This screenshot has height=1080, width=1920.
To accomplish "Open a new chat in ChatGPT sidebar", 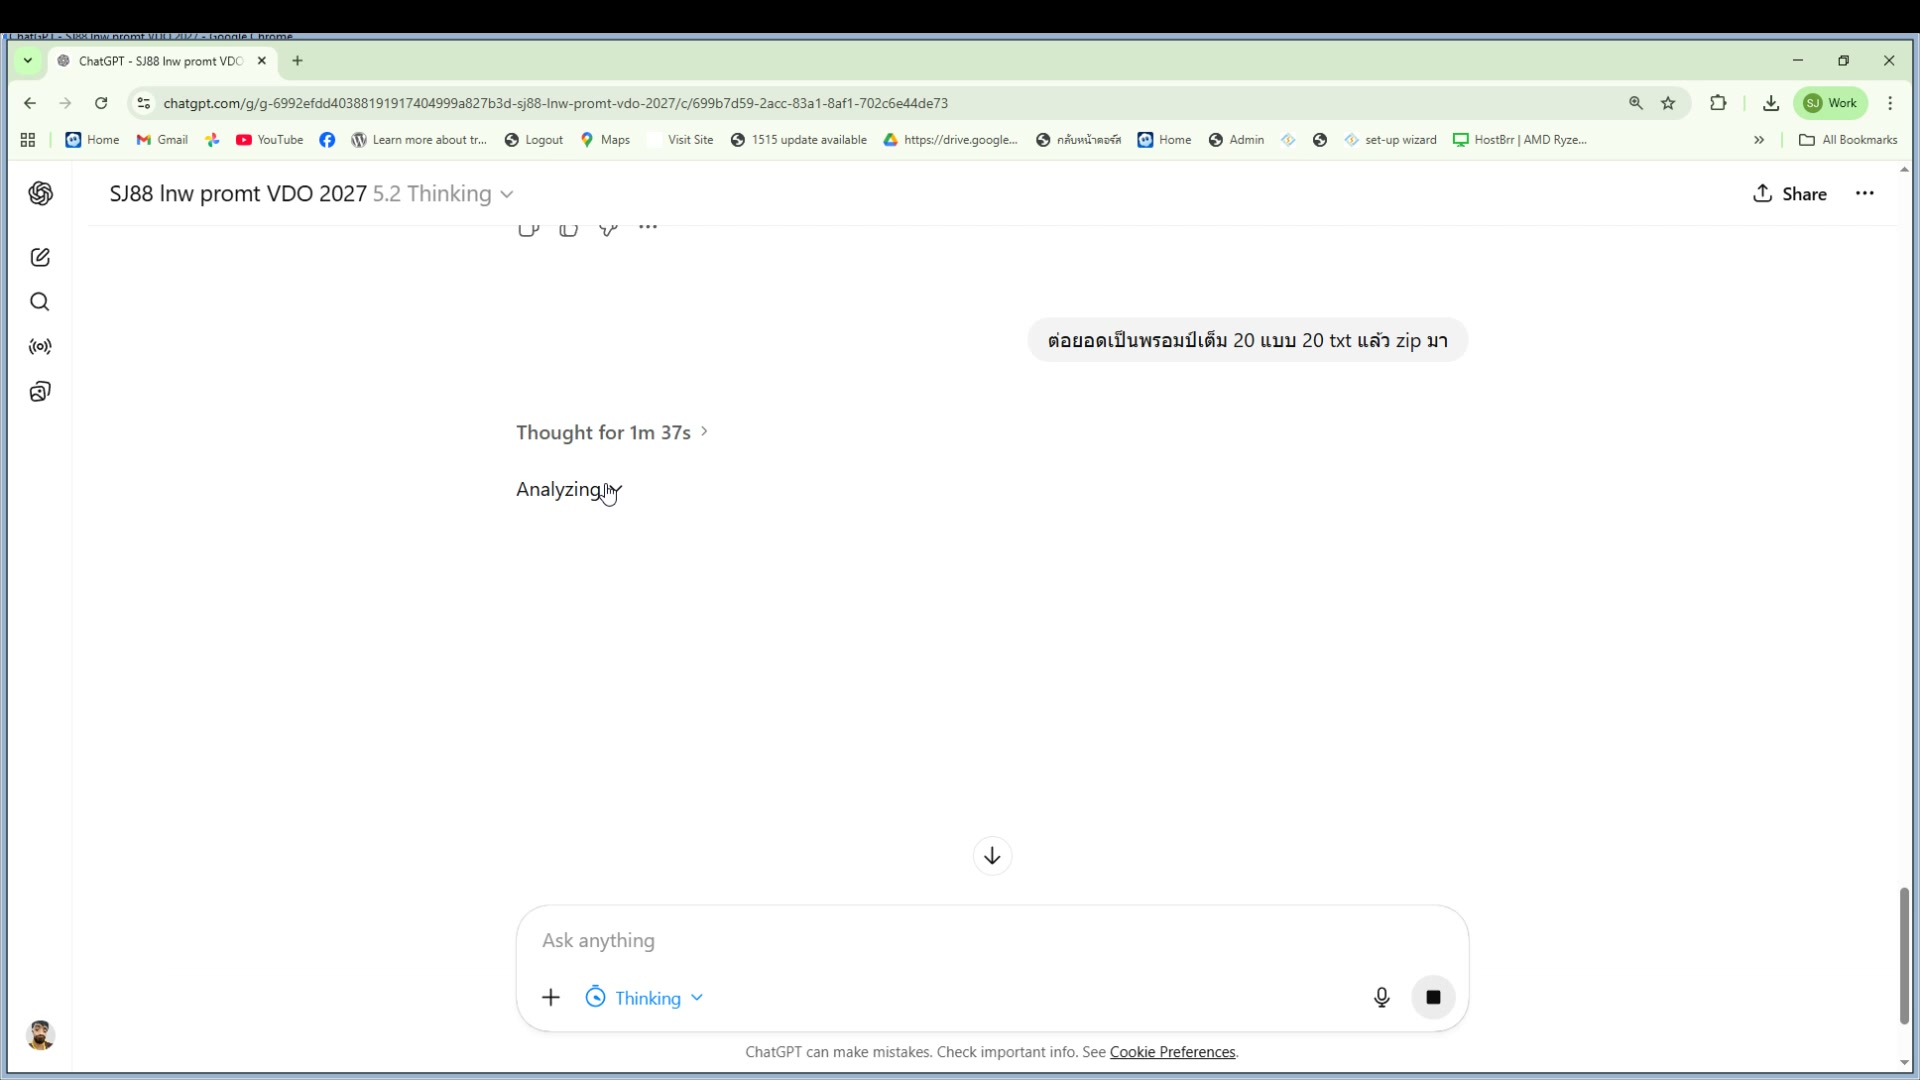I will (x=40, y=257).
